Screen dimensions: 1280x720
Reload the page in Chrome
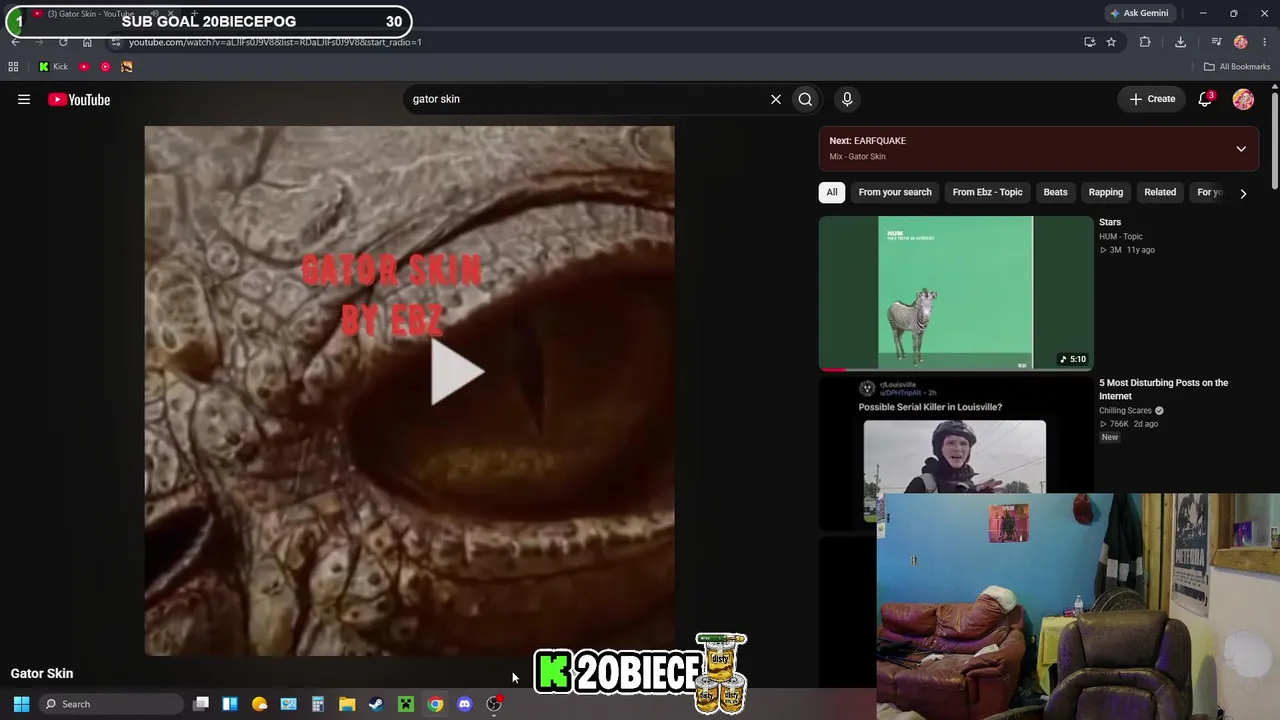click(x=63, y=42)
